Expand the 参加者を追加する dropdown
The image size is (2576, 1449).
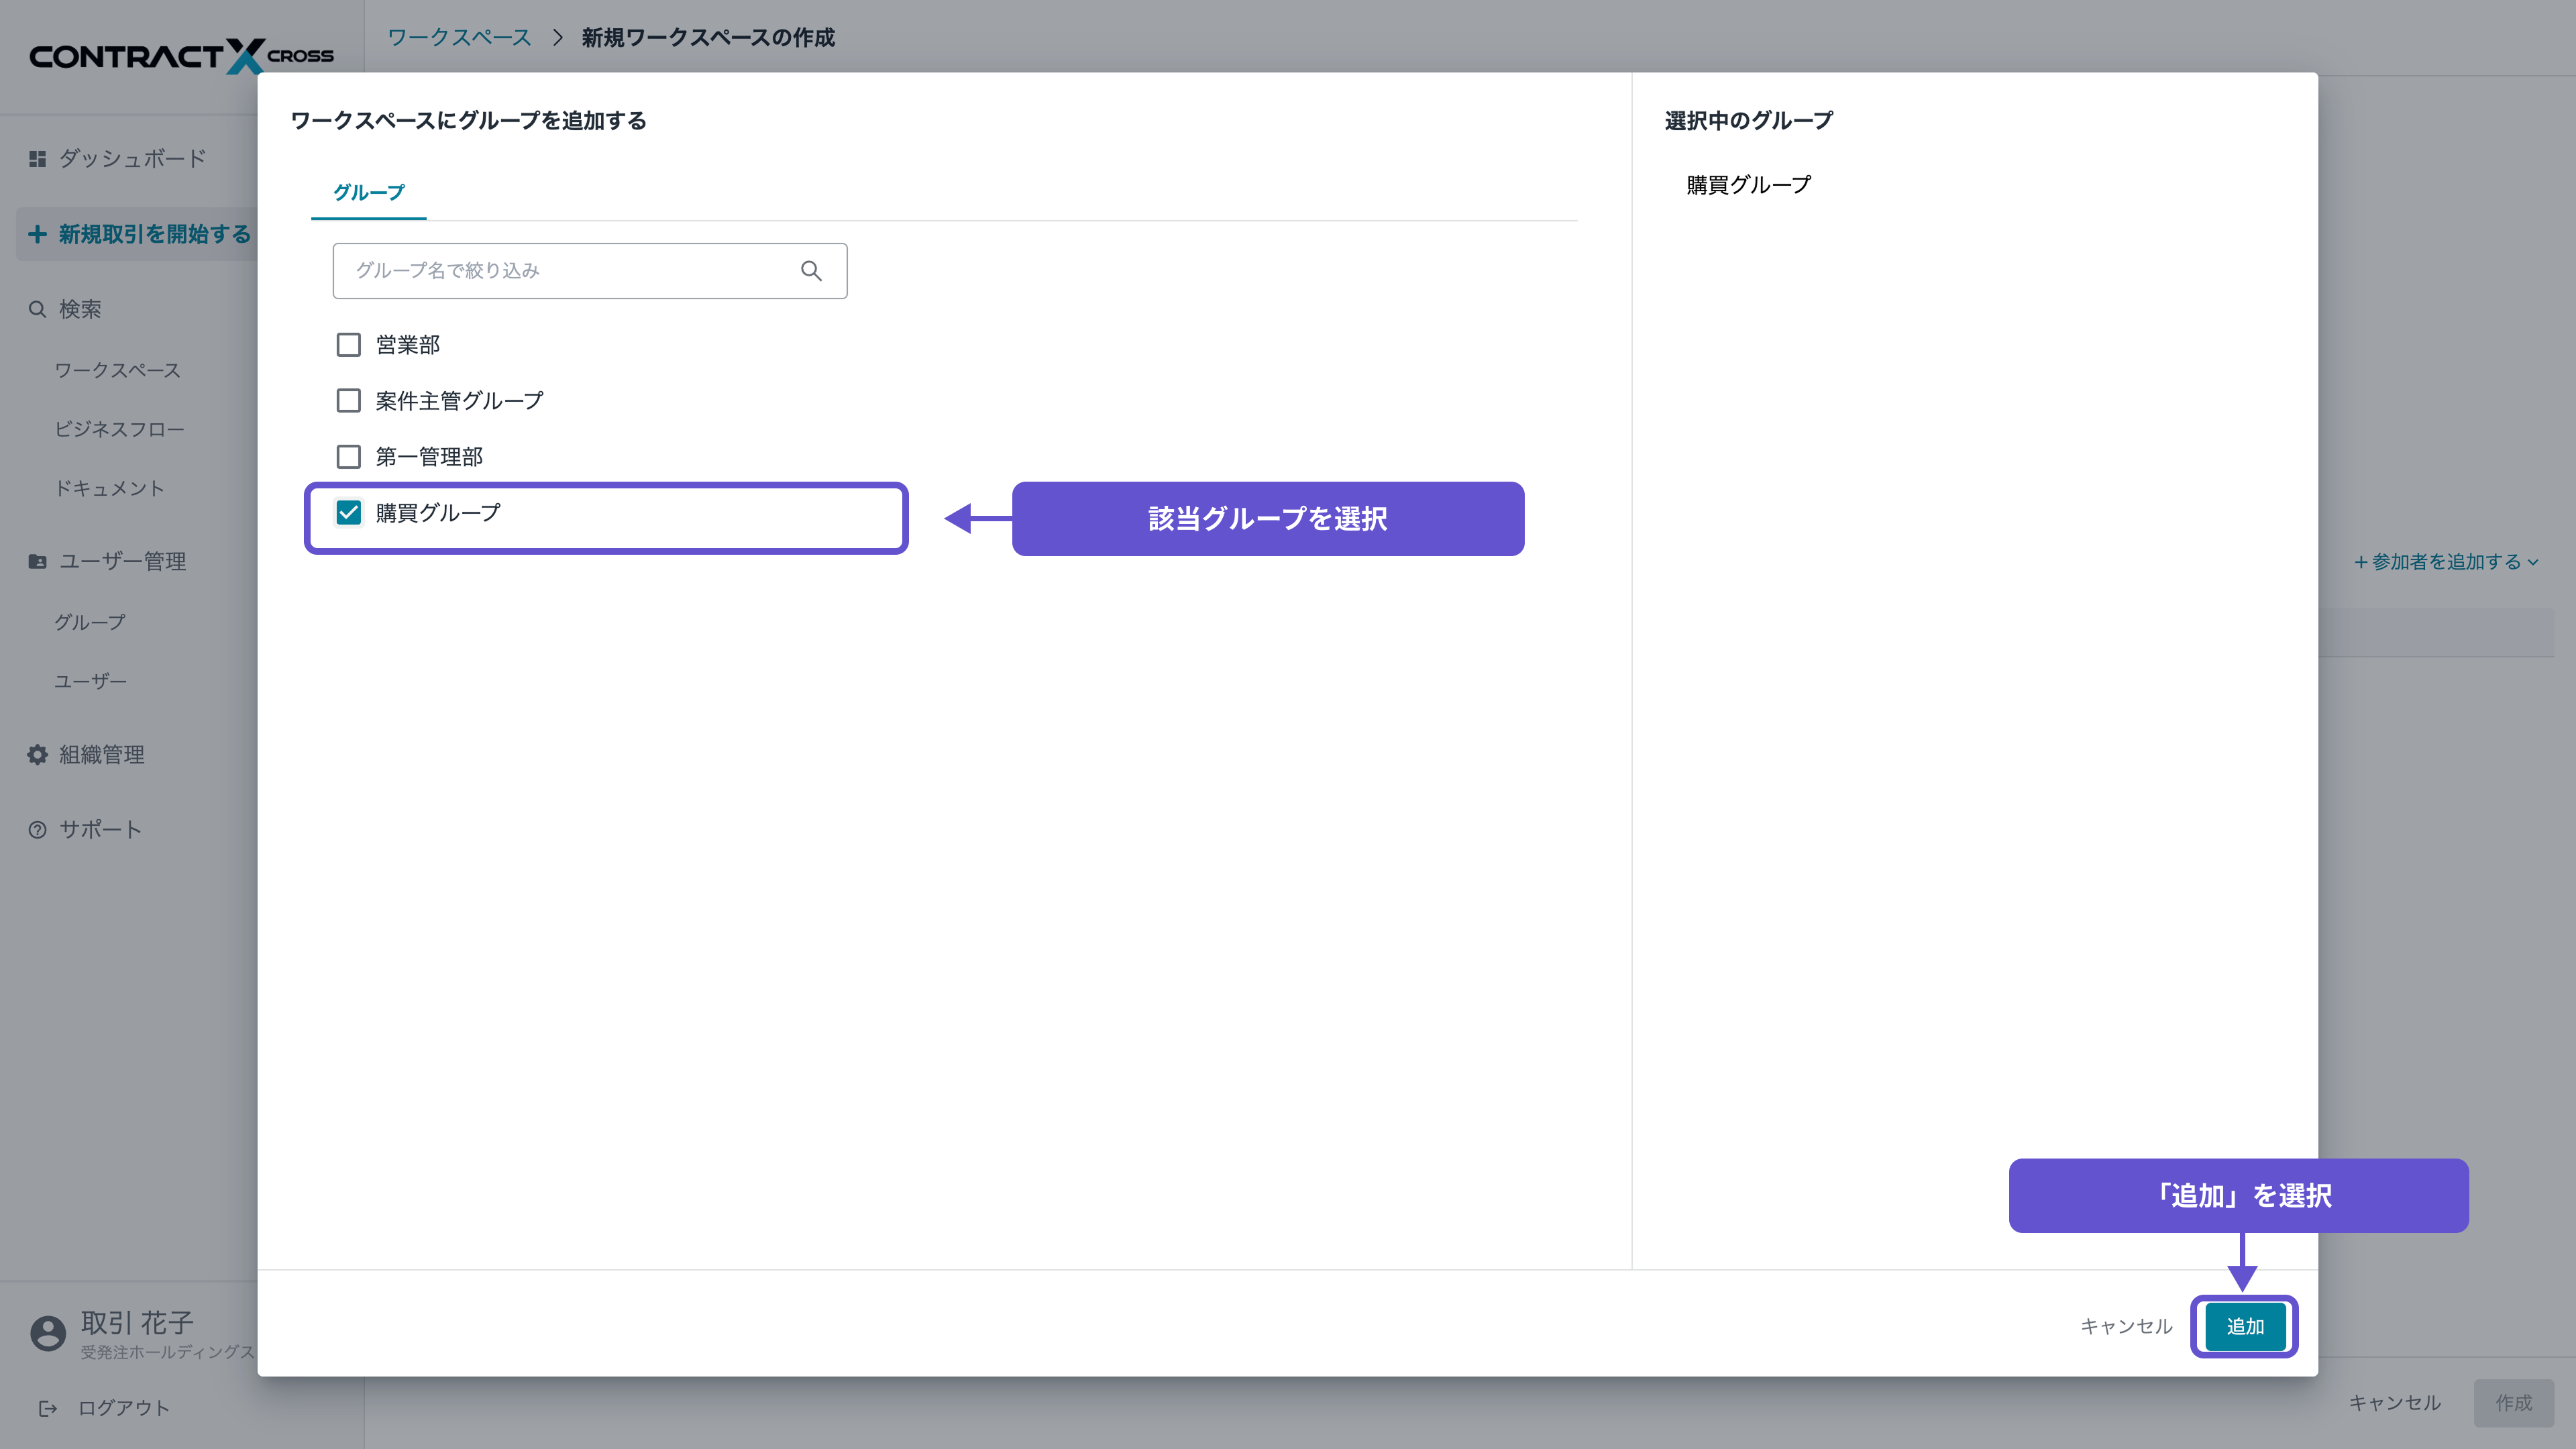2445,562
